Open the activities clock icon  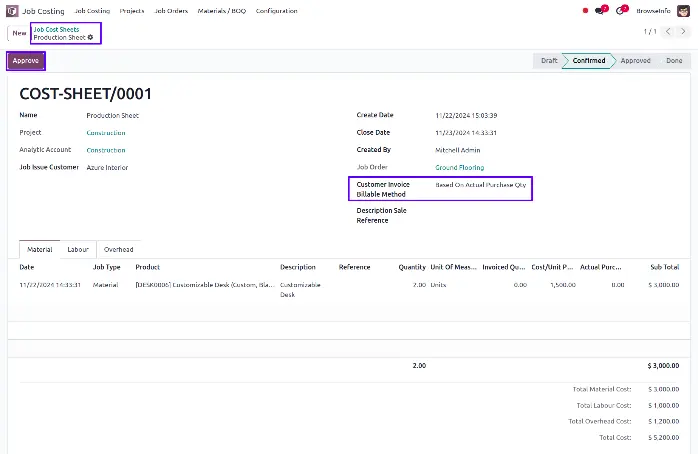click(x=620, y=11)
